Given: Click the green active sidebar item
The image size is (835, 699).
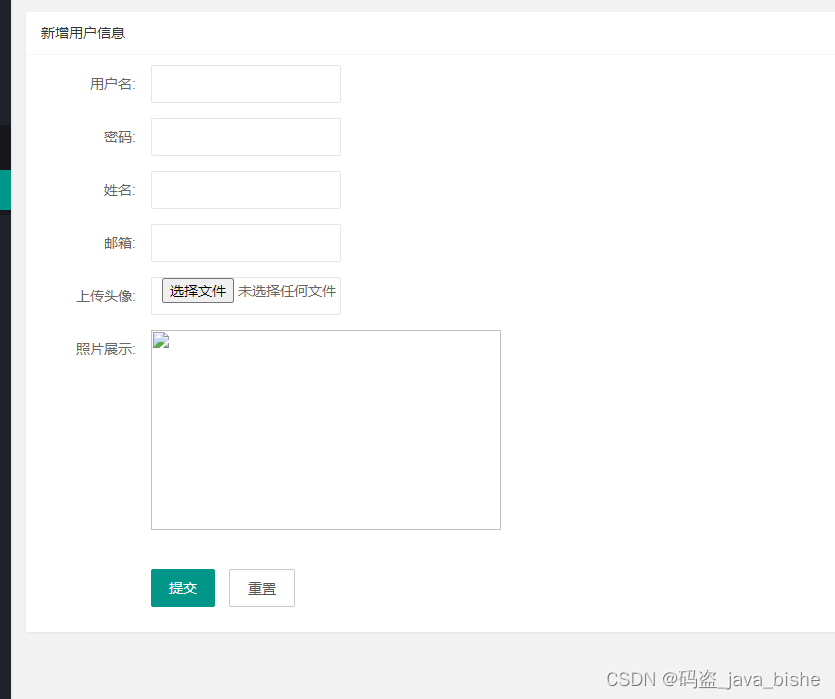Looking at the screenshot, I should tap(5, 190).
